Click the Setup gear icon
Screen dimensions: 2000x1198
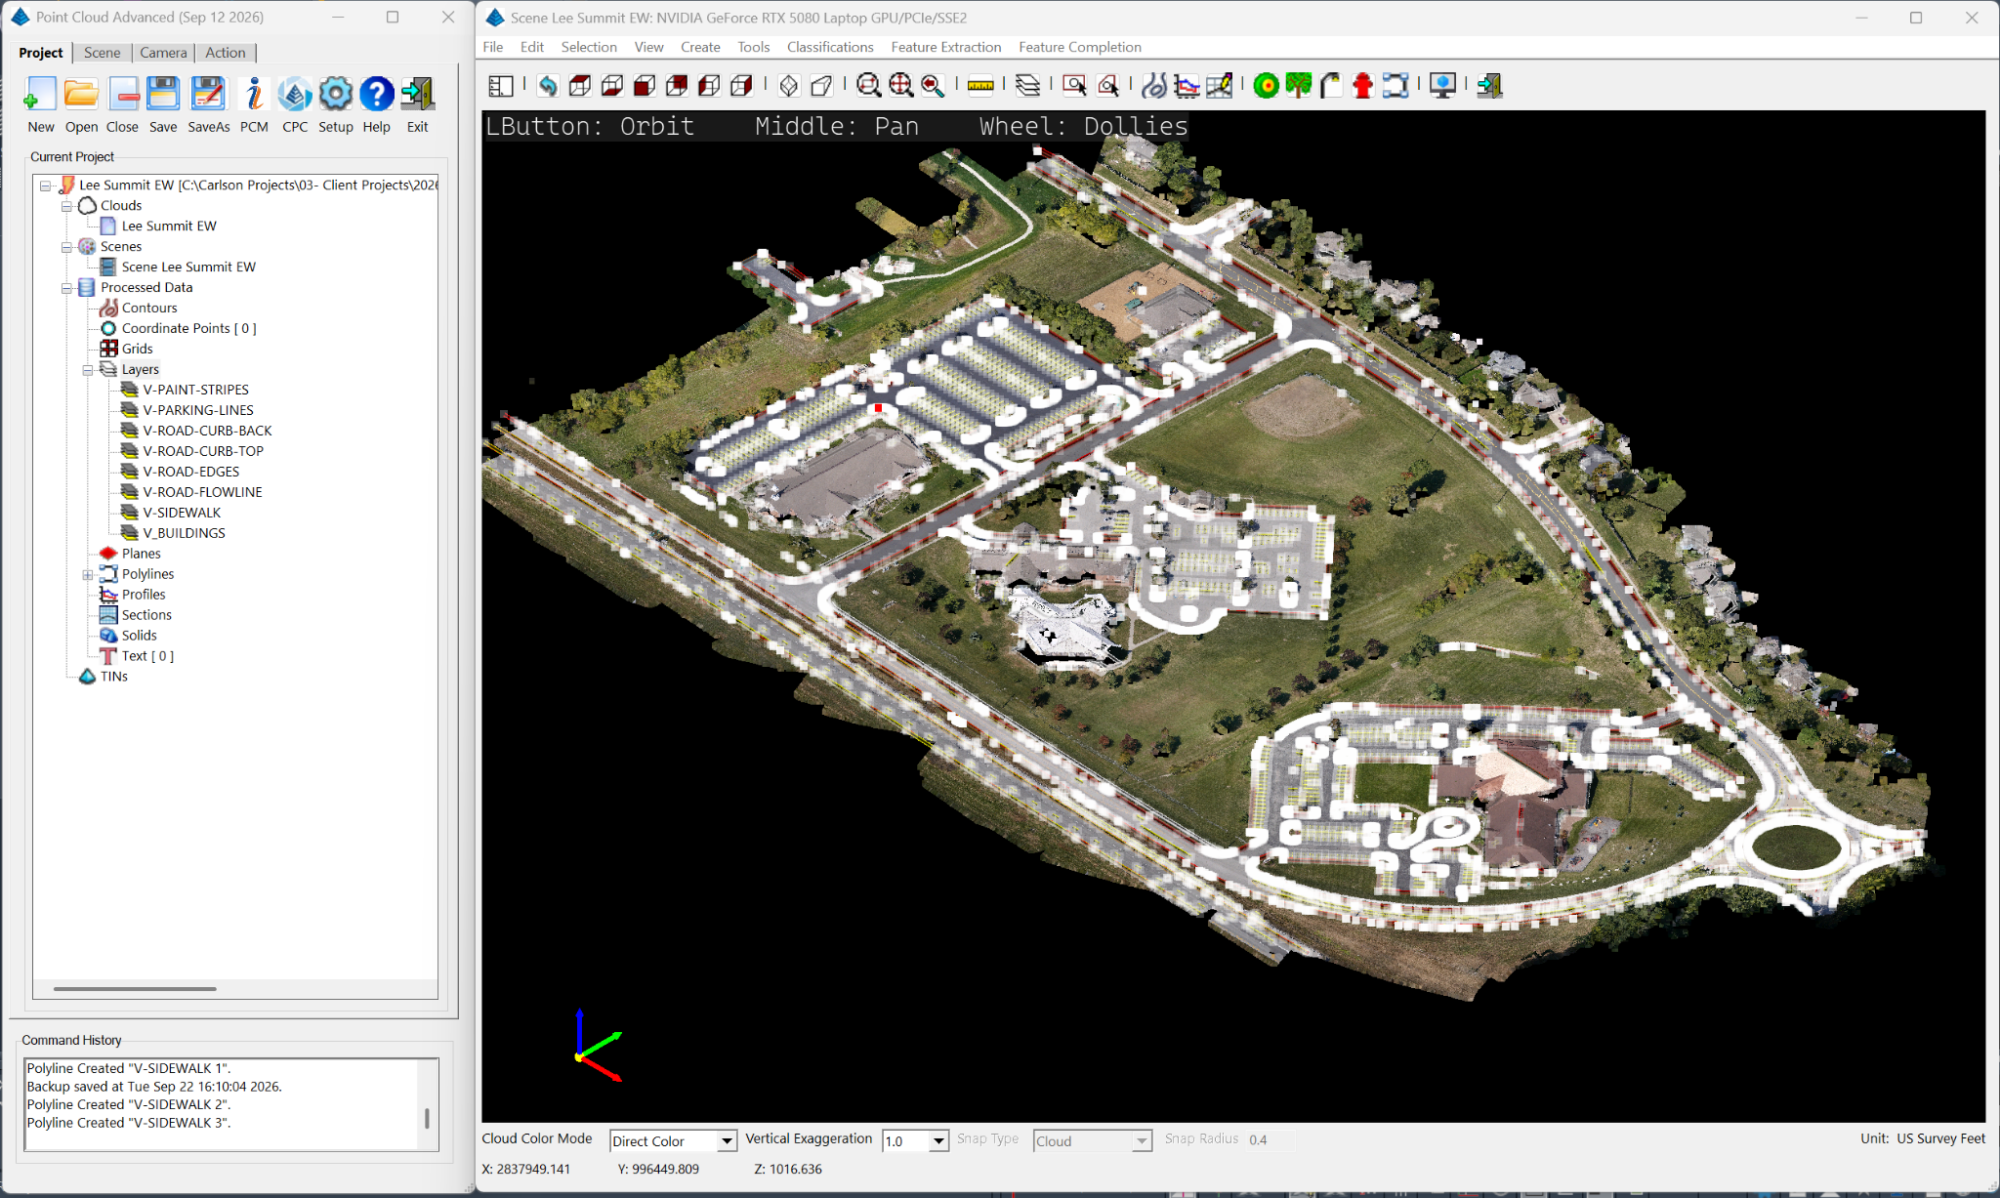coord(336,94)
